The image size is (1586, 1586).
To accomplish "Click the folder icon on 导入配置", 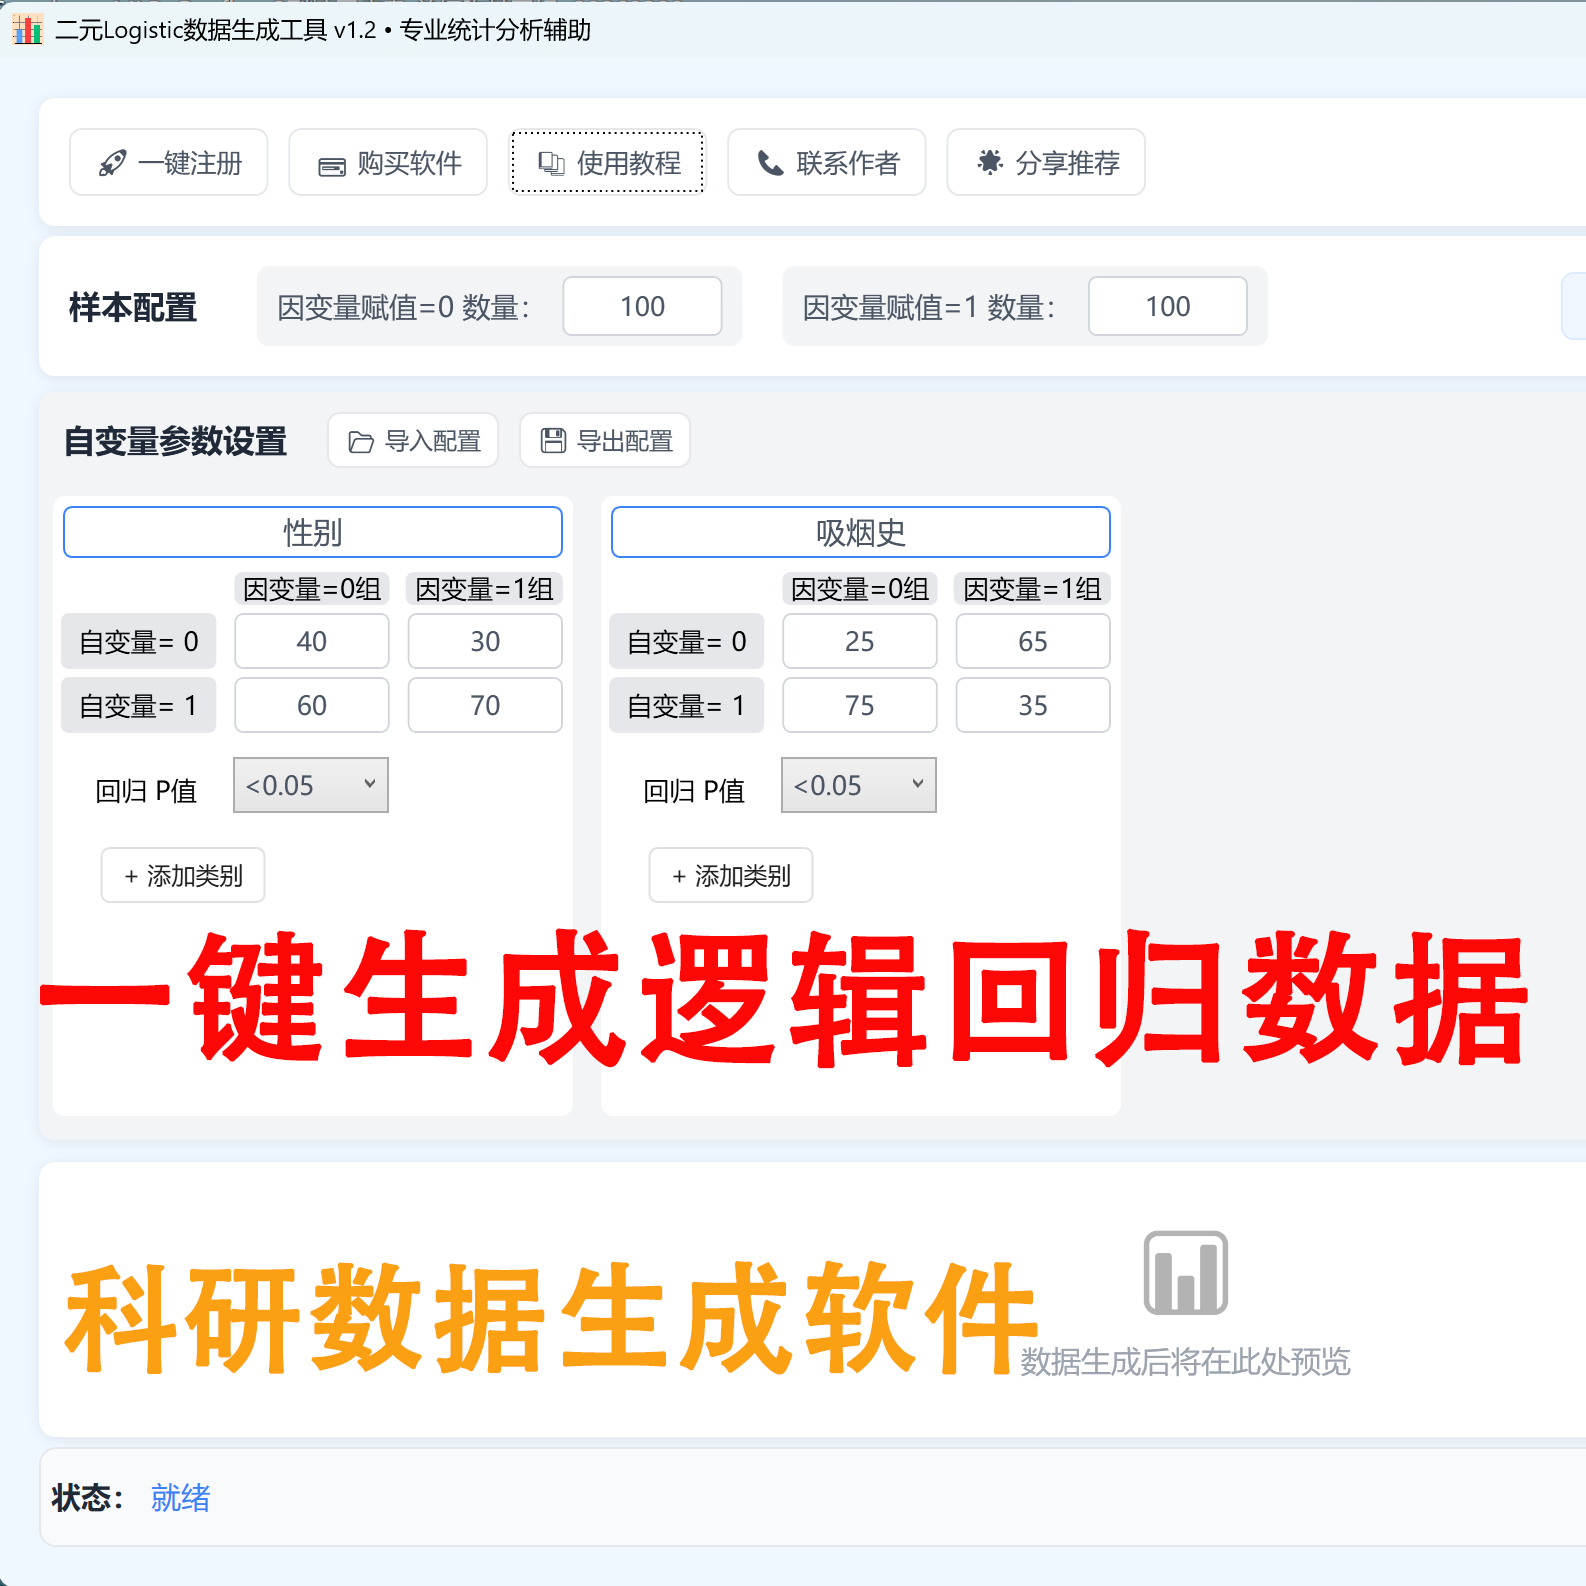I will pos(361,442).
